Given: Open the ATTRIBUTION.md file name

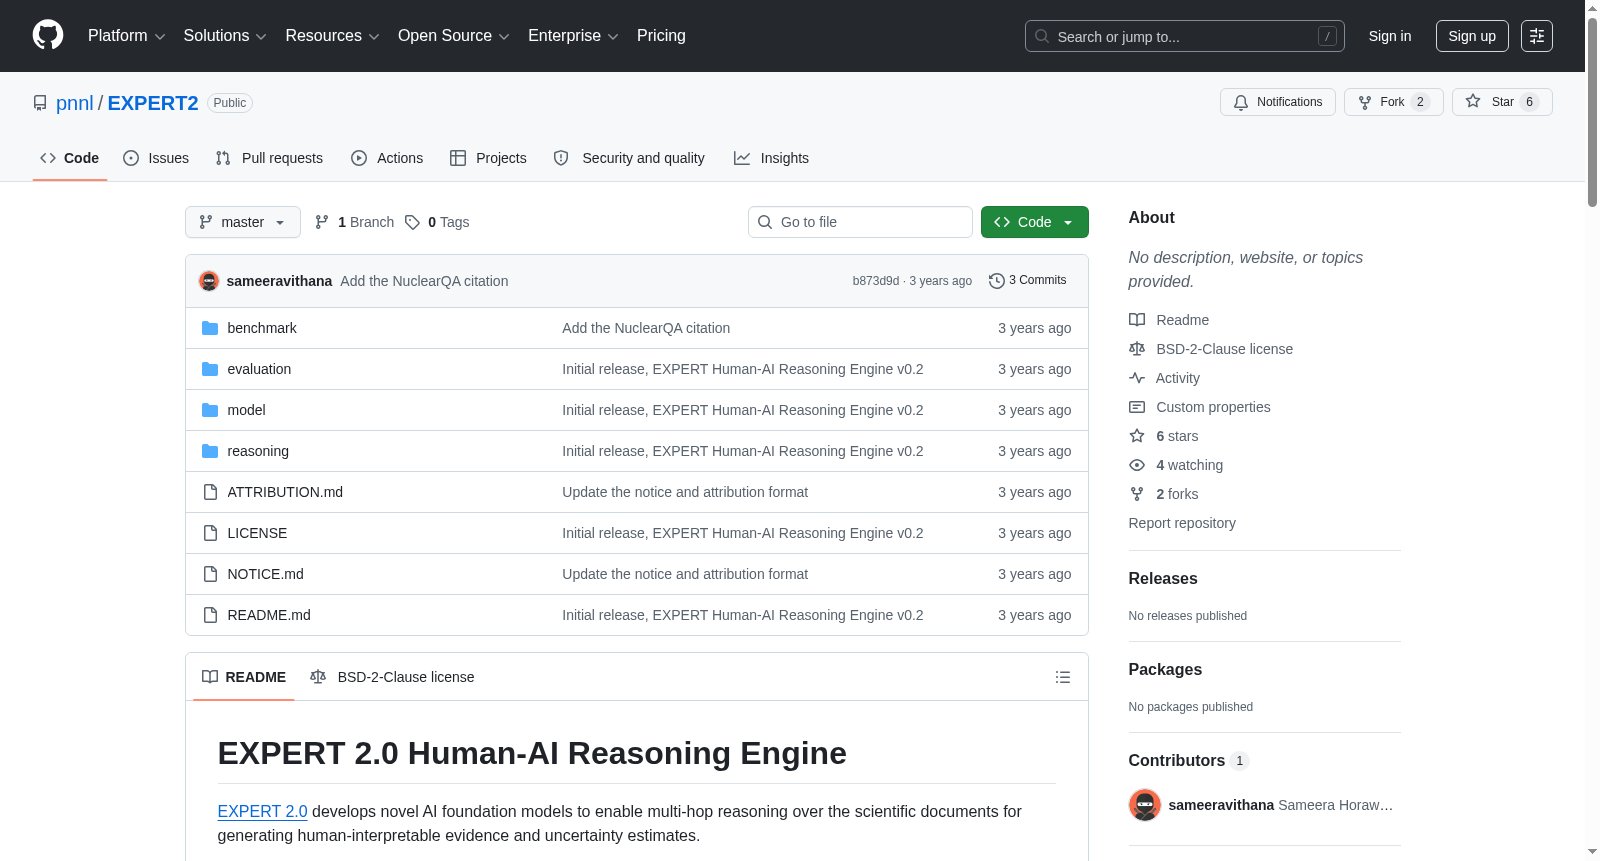Looking at the screenshot, I should pyautogui.click(x=285, y=492).
